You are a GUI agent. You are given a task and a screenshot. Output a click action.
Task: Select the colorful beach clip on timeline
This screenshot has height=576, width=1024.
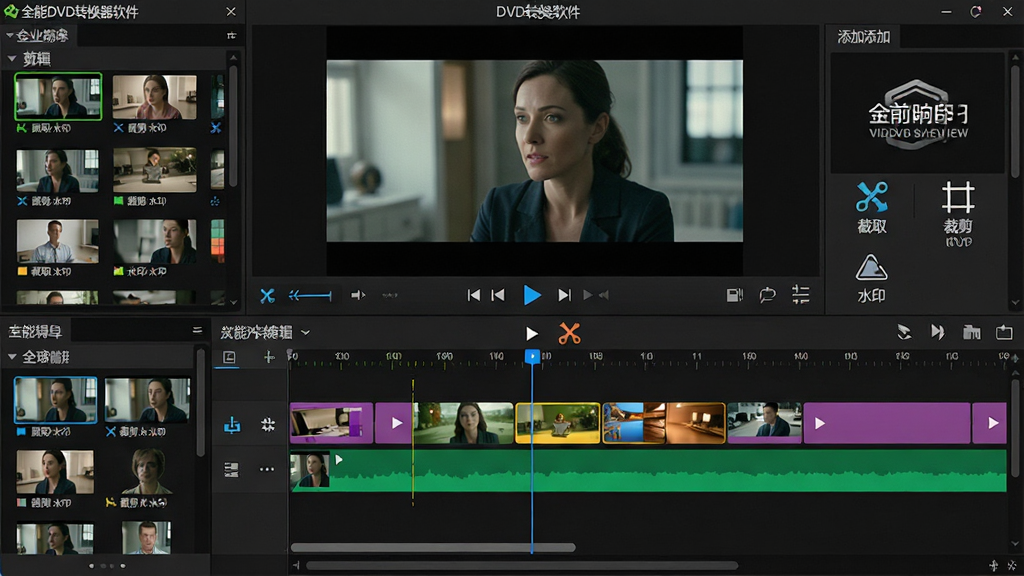633,423
